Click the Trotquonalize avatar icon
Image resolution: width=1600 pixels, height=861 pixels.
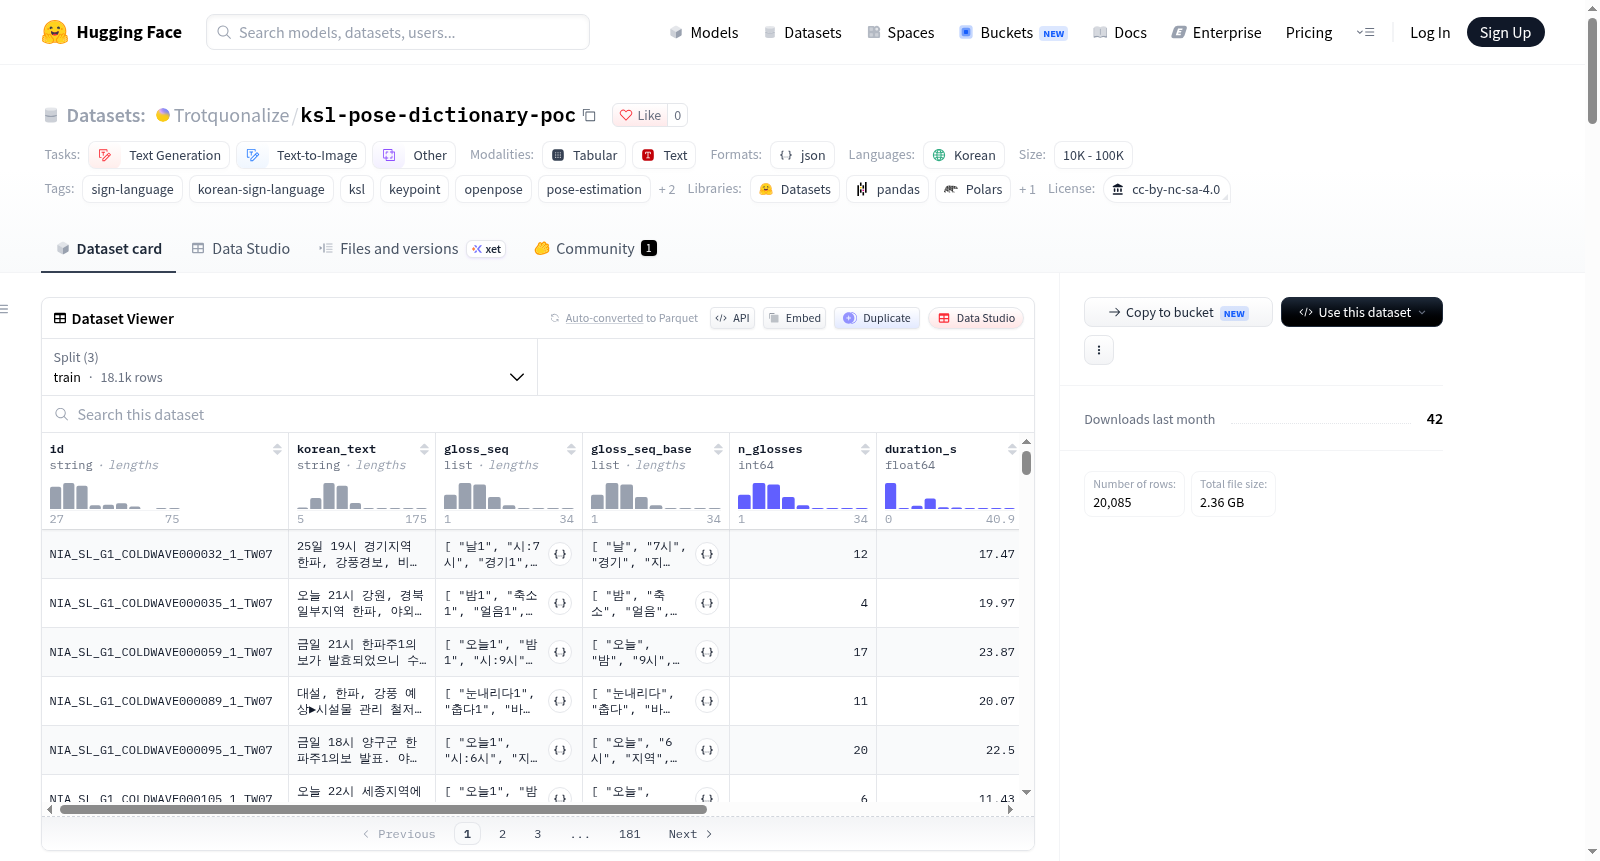click(163, 115)
